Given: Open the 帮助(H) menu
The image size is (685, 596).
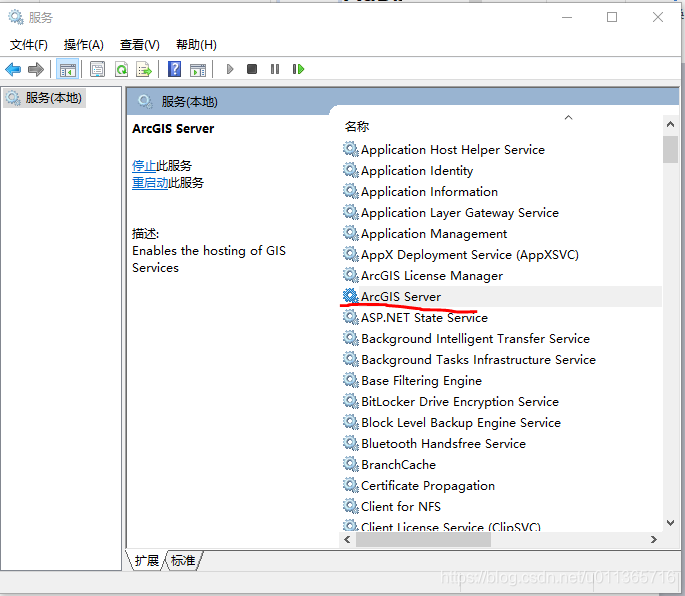Looking at the screenshot, I should [196, 45].
